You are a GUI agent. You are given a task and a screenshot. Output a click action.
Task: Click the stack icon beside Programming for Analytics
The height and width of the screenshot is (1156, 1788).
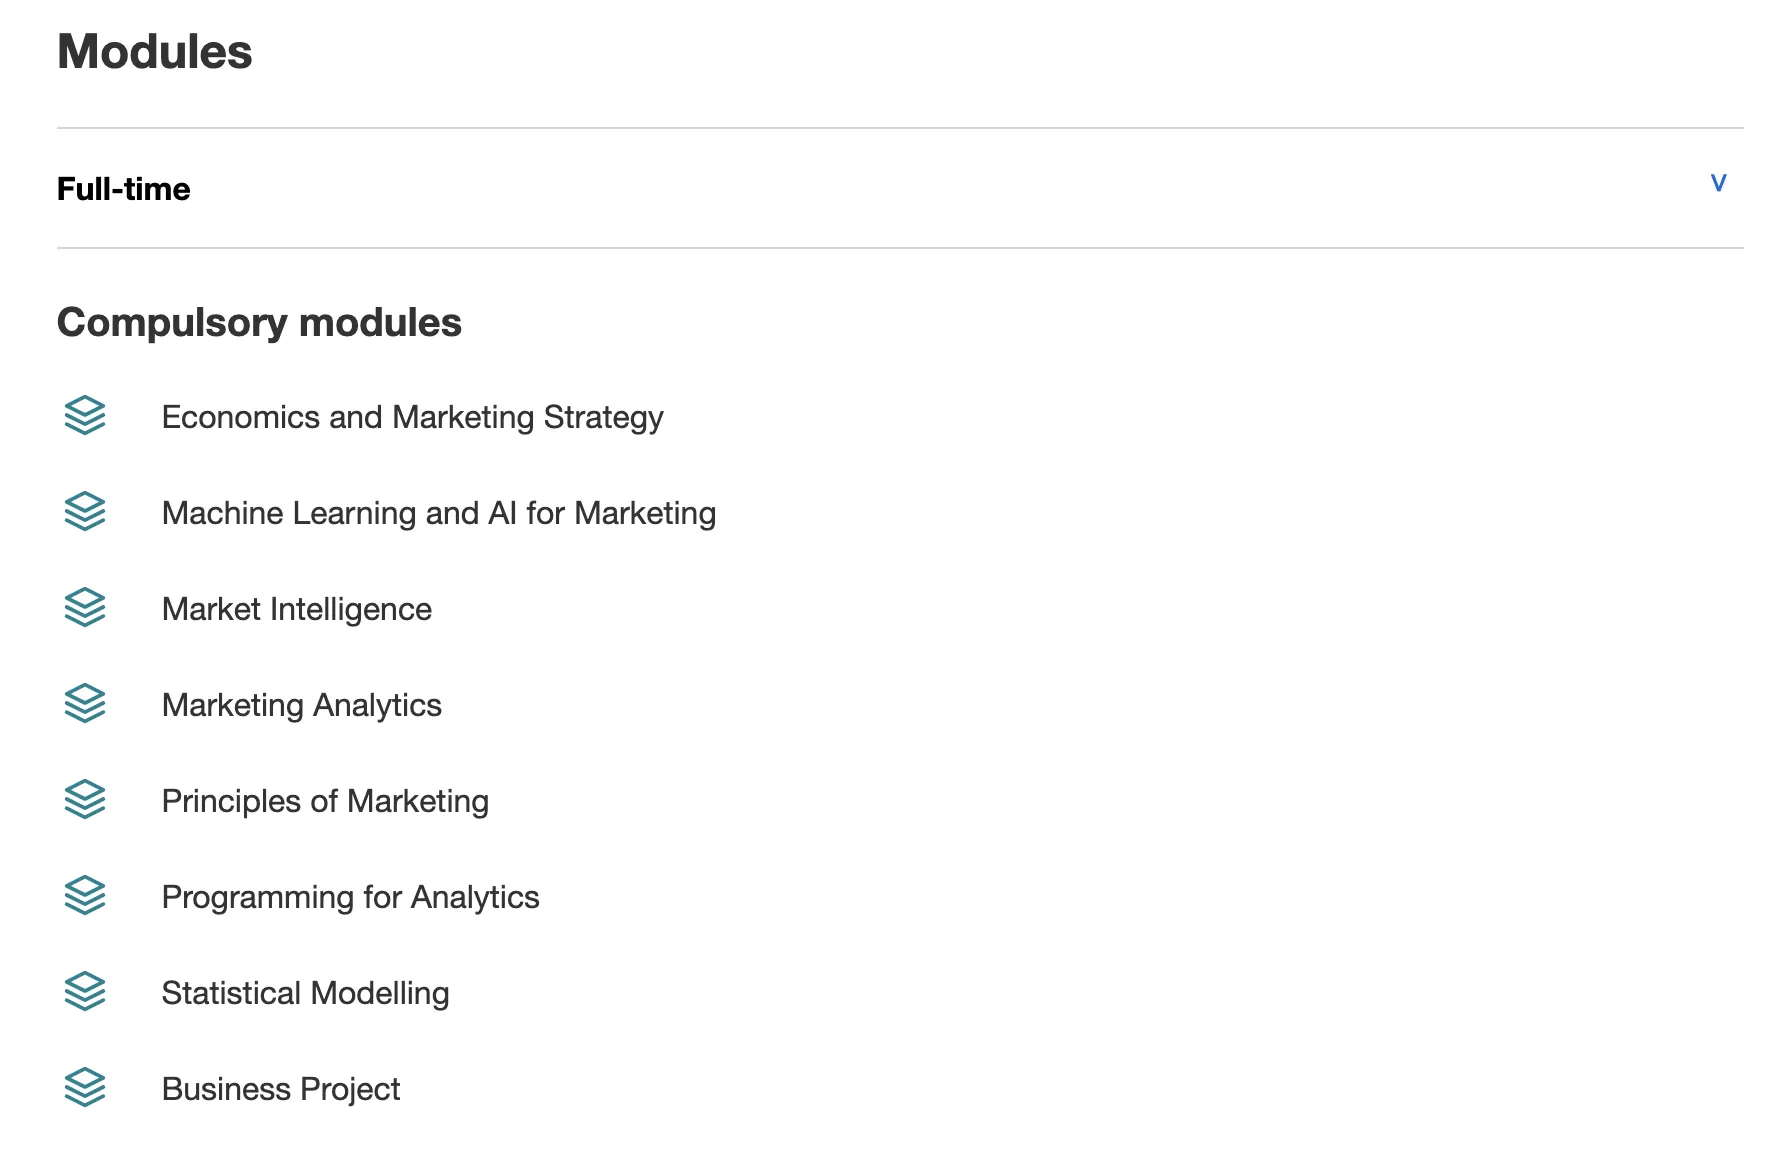(85, 895)
